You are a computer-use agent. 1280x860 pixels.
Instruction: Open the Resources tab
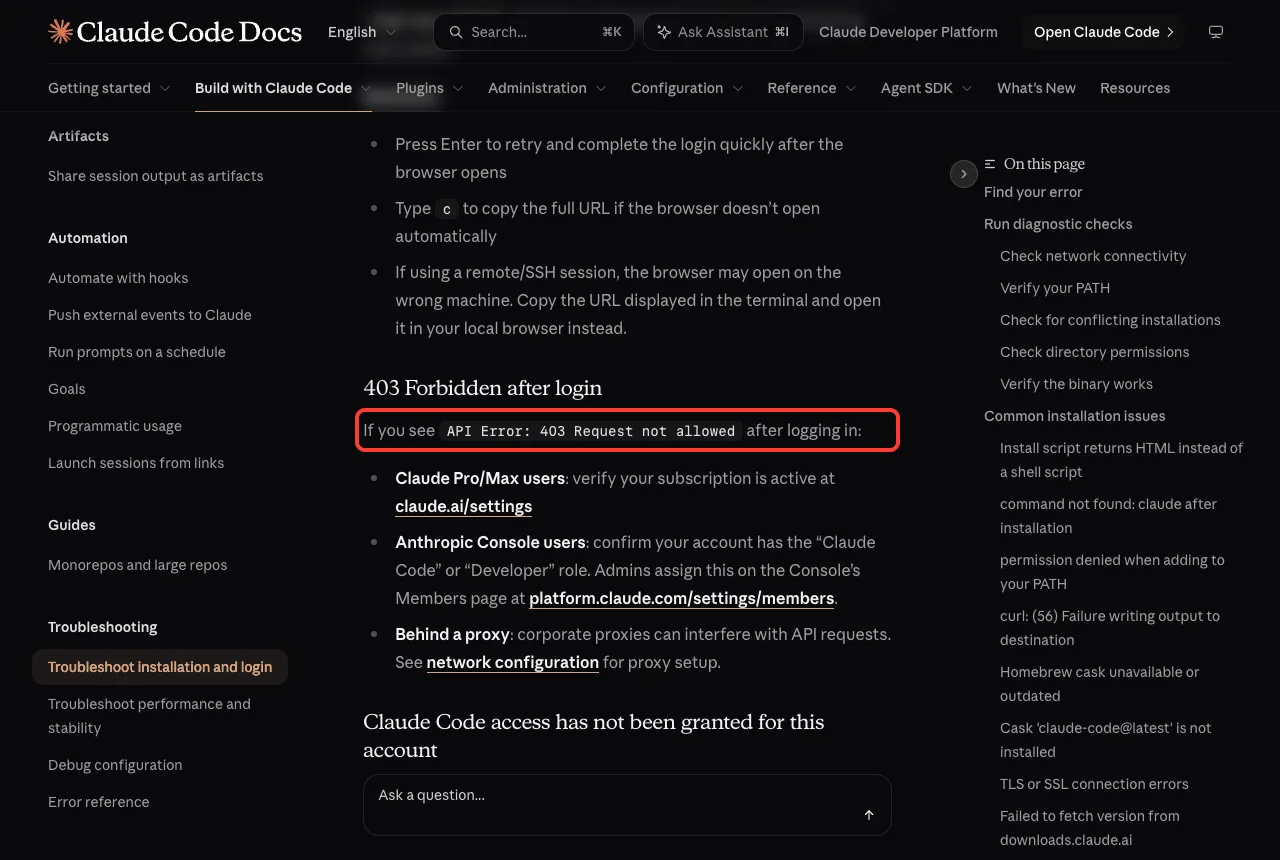(x=1135, y=88)
